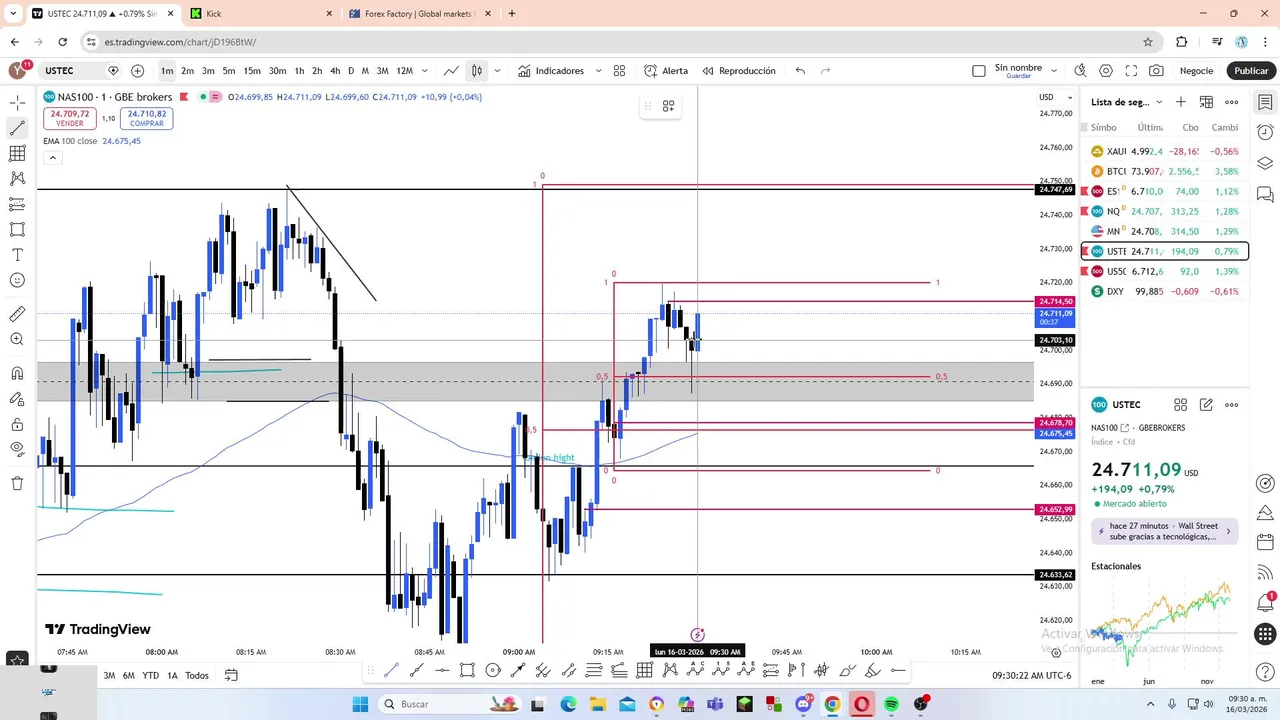Enter fullscreen mode
The width and height of the screenshot is (1280, 720).
click(x=1131, y=71)
